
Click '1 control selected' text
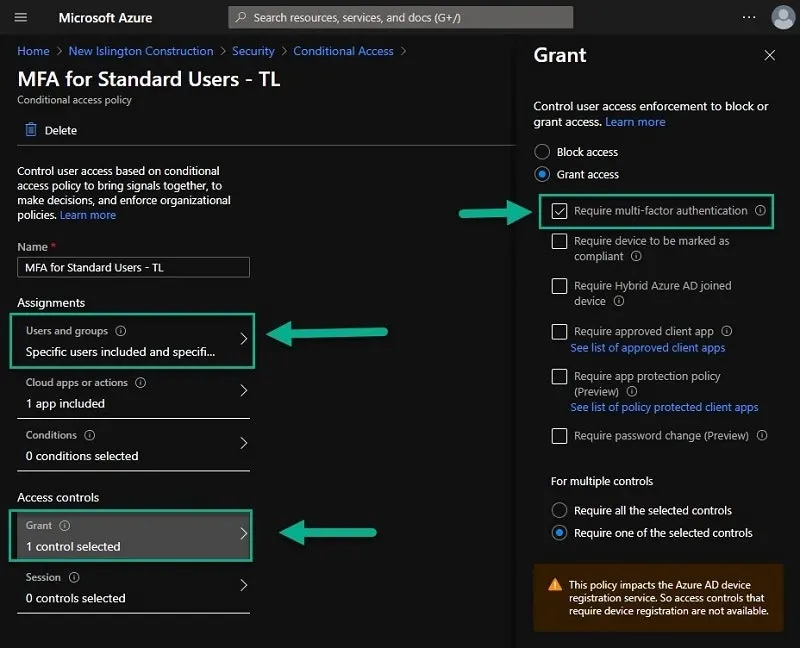click(73, 546)
